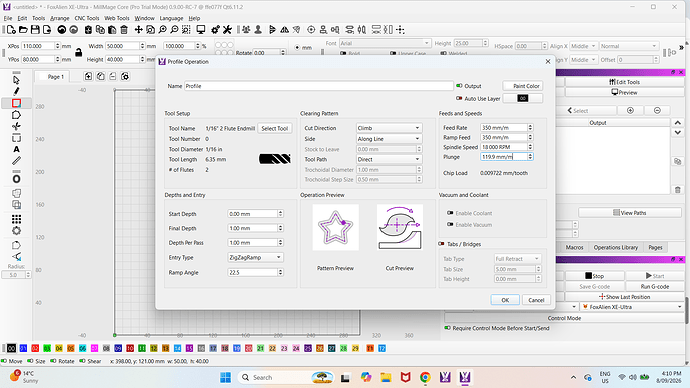Click the circled plus icon in right panel
Screen dimensions: 690x388
click(630, 110)
